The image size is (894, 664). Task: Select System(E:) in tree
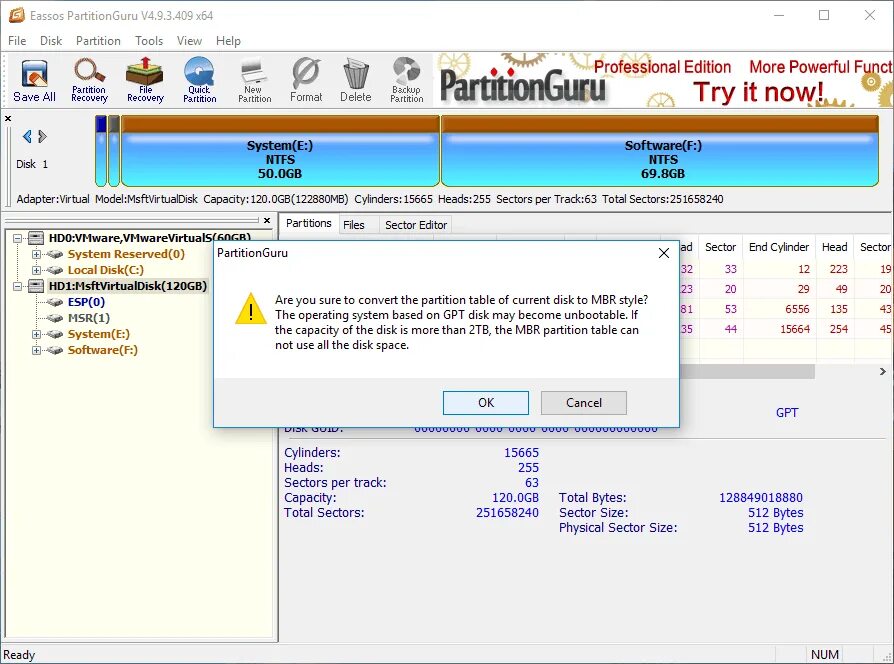(x=99, y=334)
